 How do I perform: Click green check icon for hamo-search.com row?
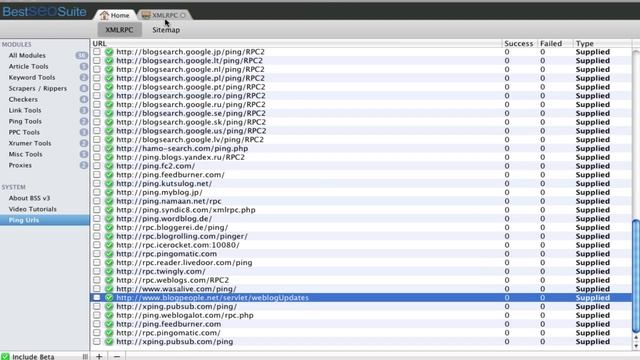tap(109, 149)
